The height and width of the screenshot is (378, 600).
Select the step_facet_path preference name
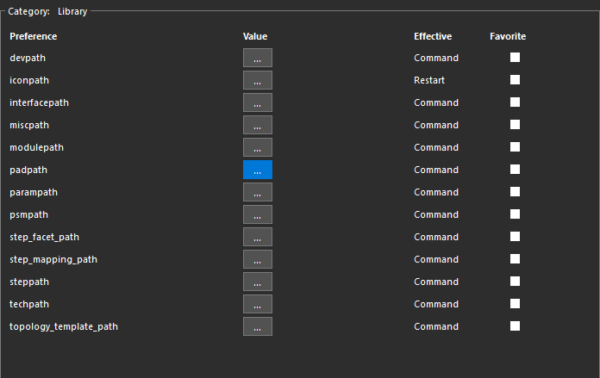44,237
